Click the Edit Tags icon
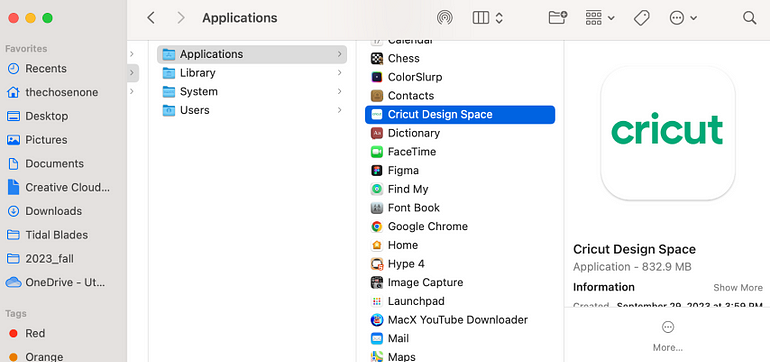Viewport: 770px width, 362px height. click(641, 18)
